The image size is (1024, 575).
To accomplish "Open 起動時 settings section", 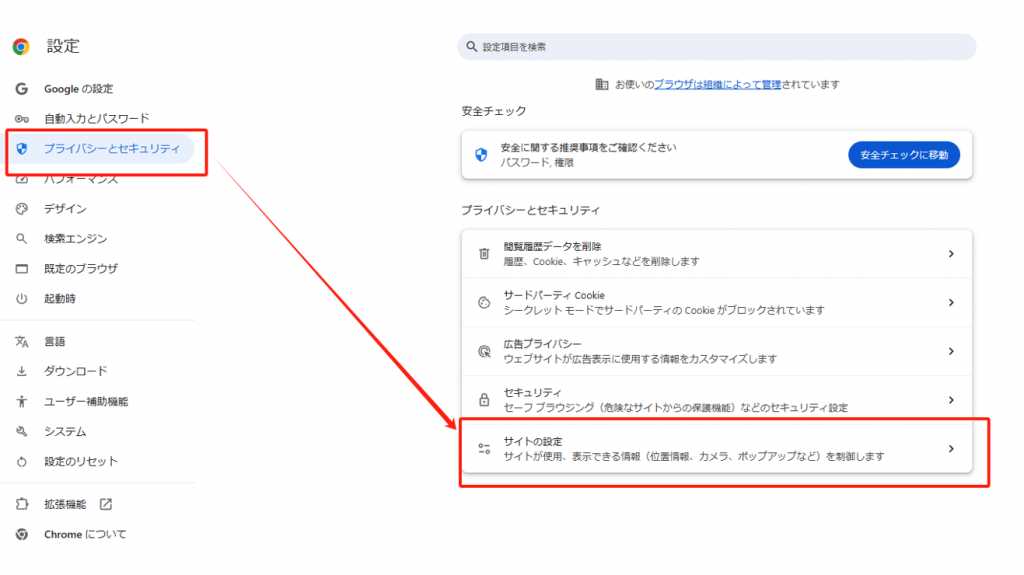I will click(x=59, y=299).
